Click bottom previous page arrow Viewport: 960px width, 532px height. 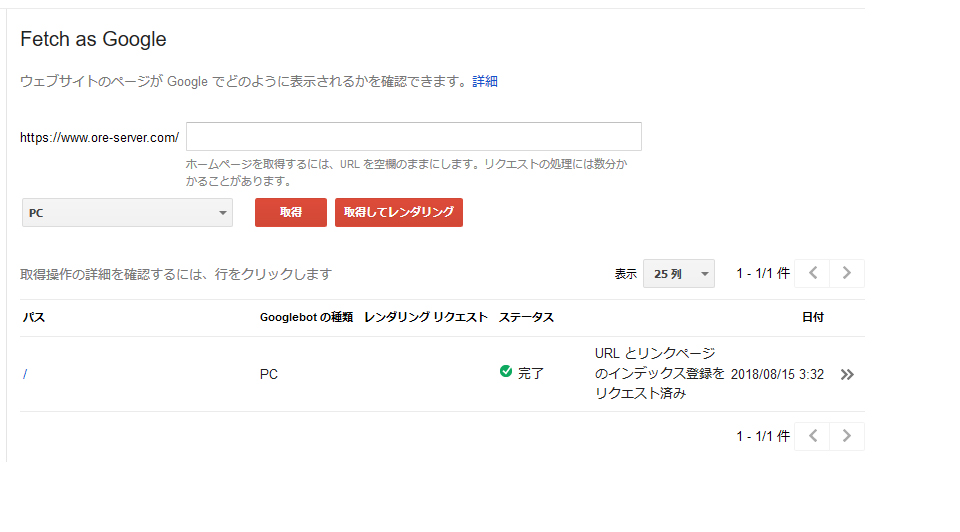click(812, 436)
